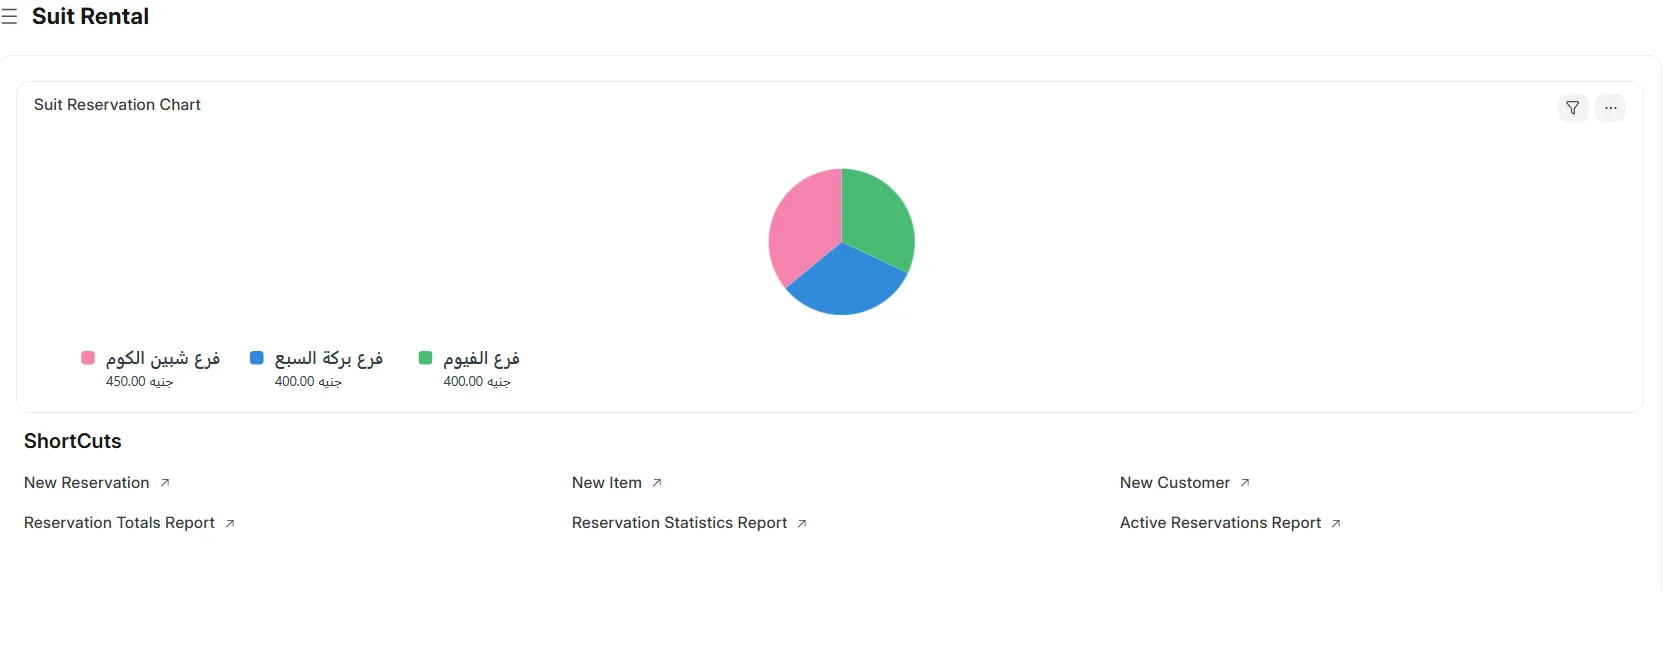Toggle the فرع شبين الكوم legend label
This screenshot has height=648, width=1672.
click(x=163, y=358)
